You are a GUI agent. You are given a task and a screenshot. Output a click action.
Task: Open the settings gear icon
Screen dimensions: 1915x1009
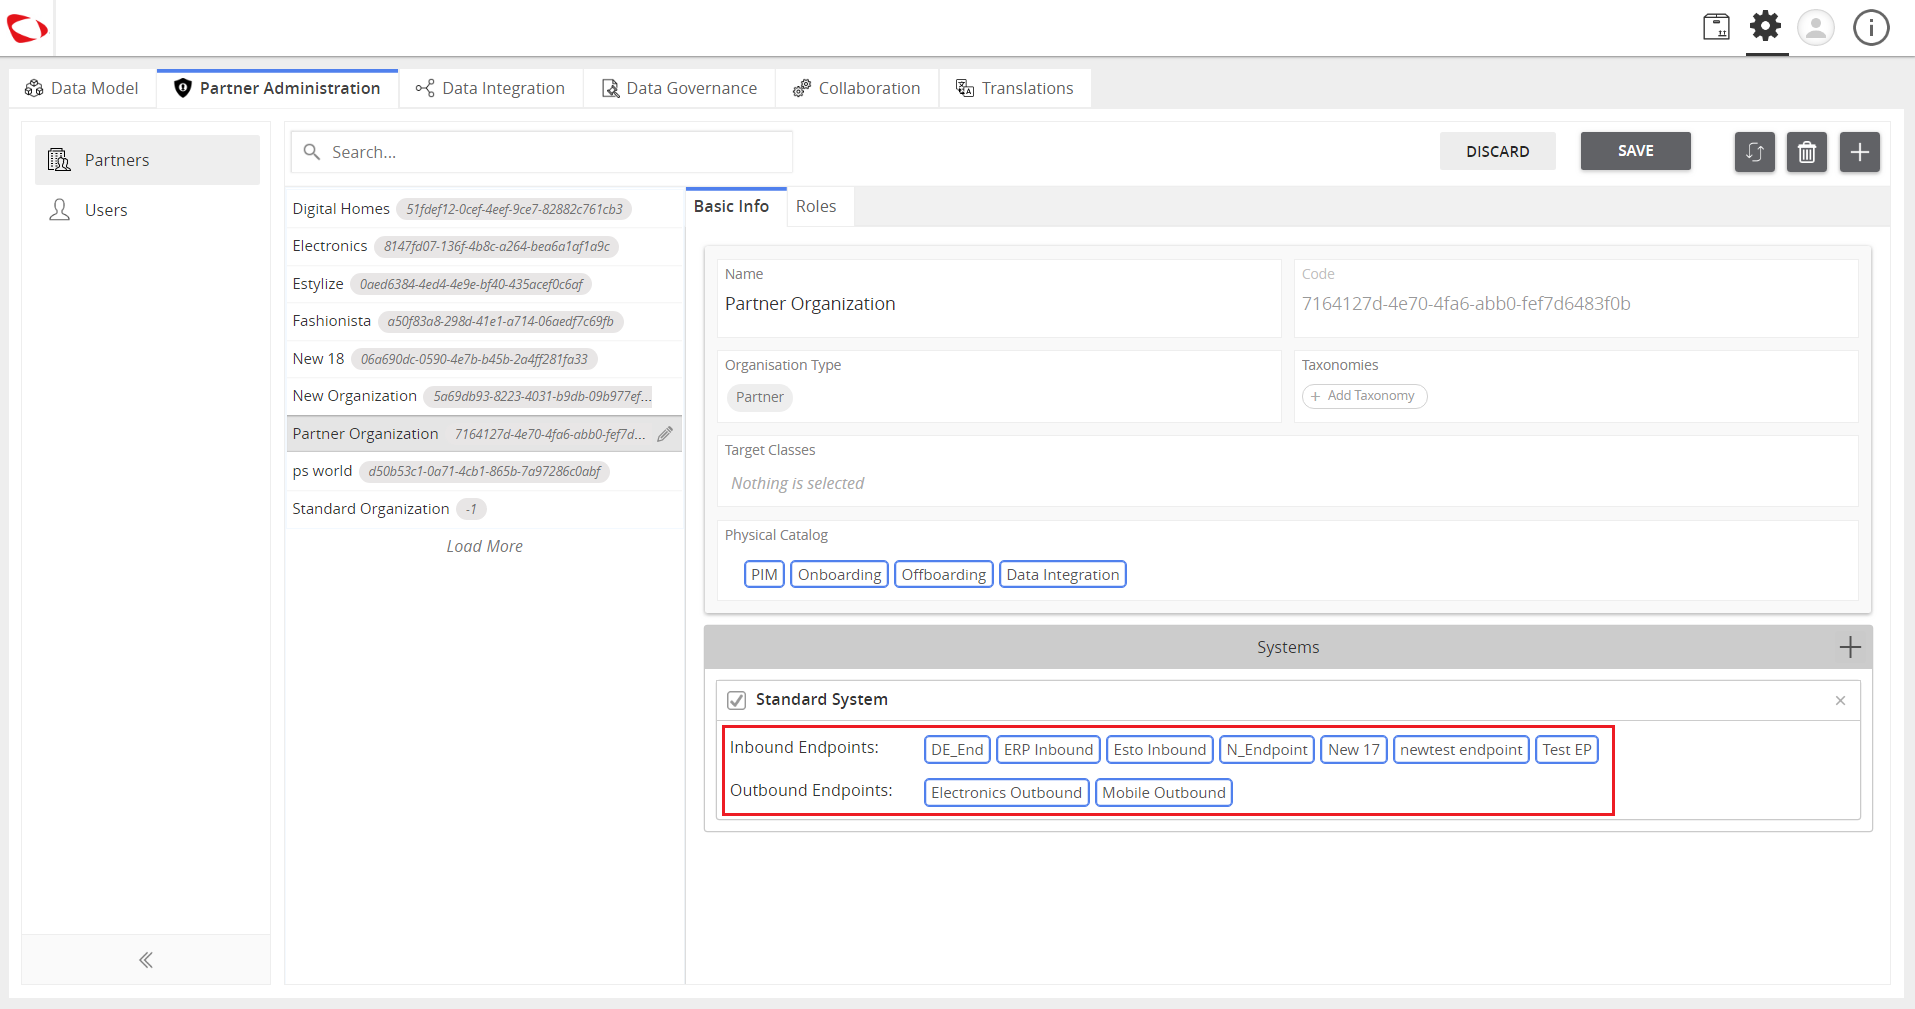1766,26
